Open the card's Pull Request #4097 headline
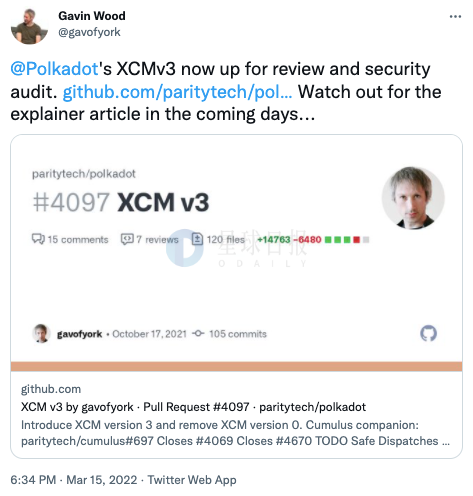 pos(193,407)
